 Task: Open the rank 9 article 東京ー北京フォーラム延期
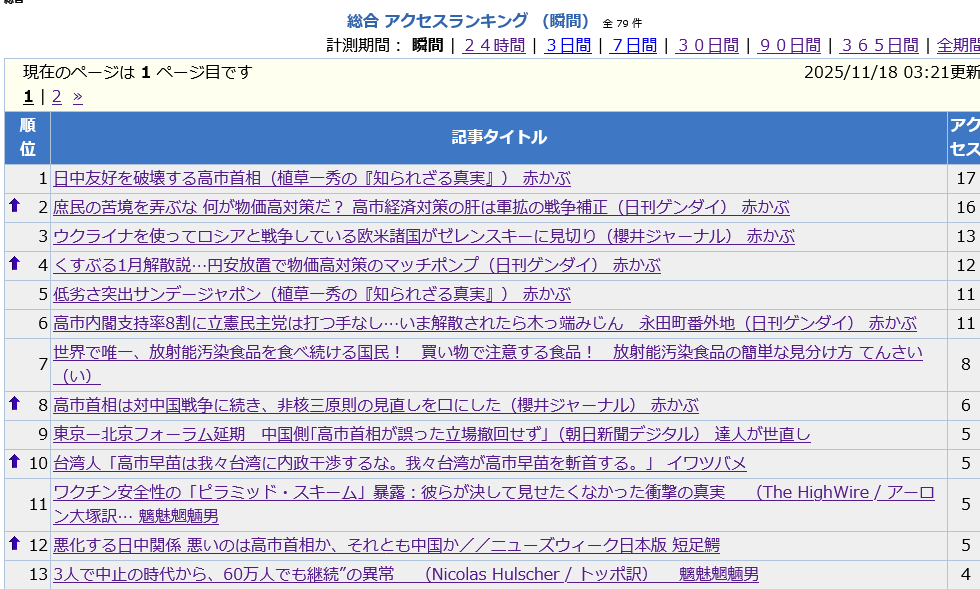point(431,435)
